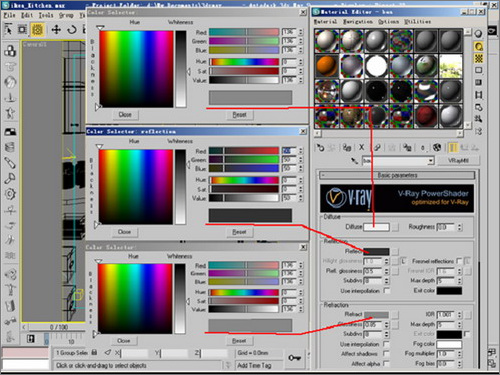The image size is (500, 375).
Task: Click reactor Rigid Body Collection cubes icon
Action: 10,51
